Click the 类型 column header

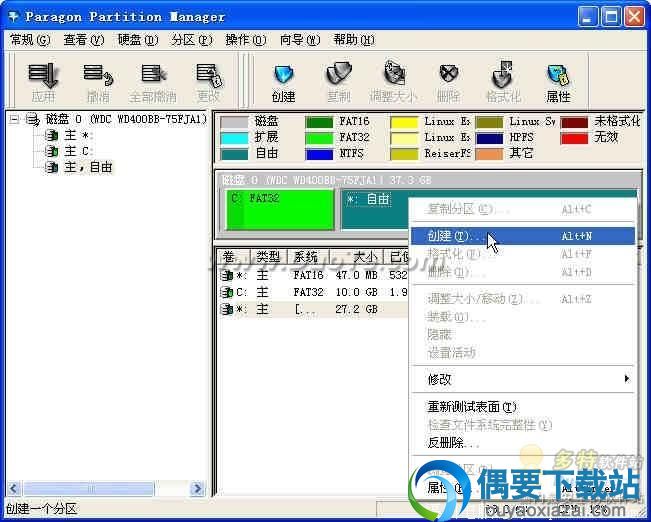pyautogui.click(x=268, y=257)
